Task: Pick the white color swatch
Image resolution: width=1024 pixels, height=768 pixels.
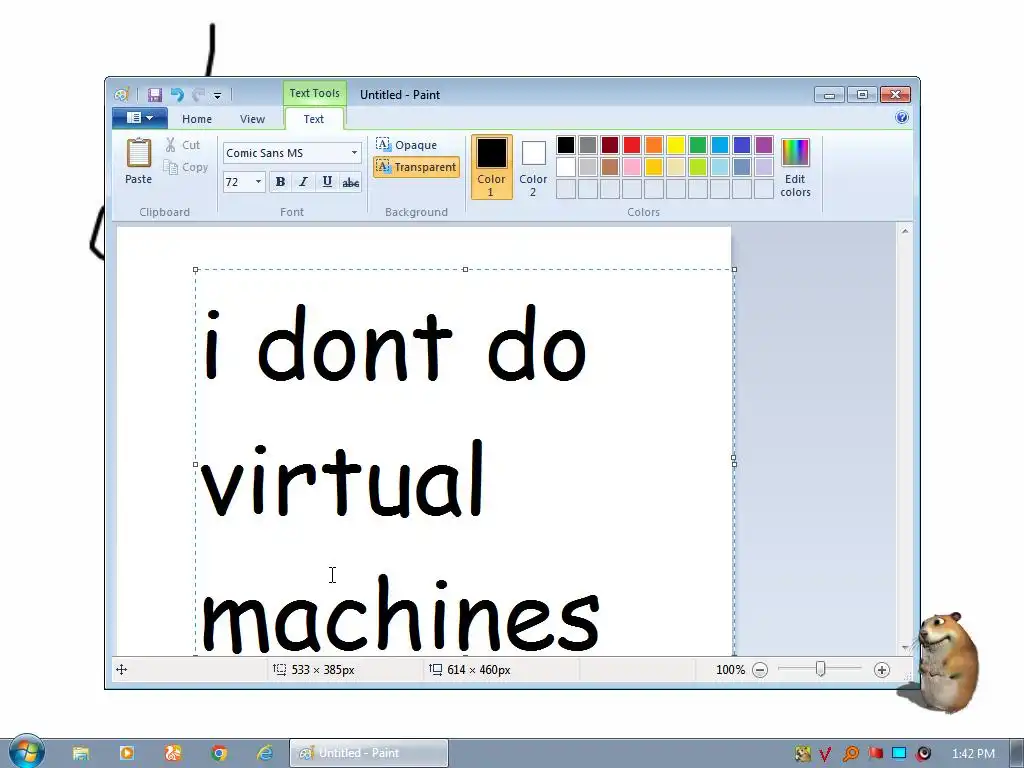Action: [x=566, y=167]
